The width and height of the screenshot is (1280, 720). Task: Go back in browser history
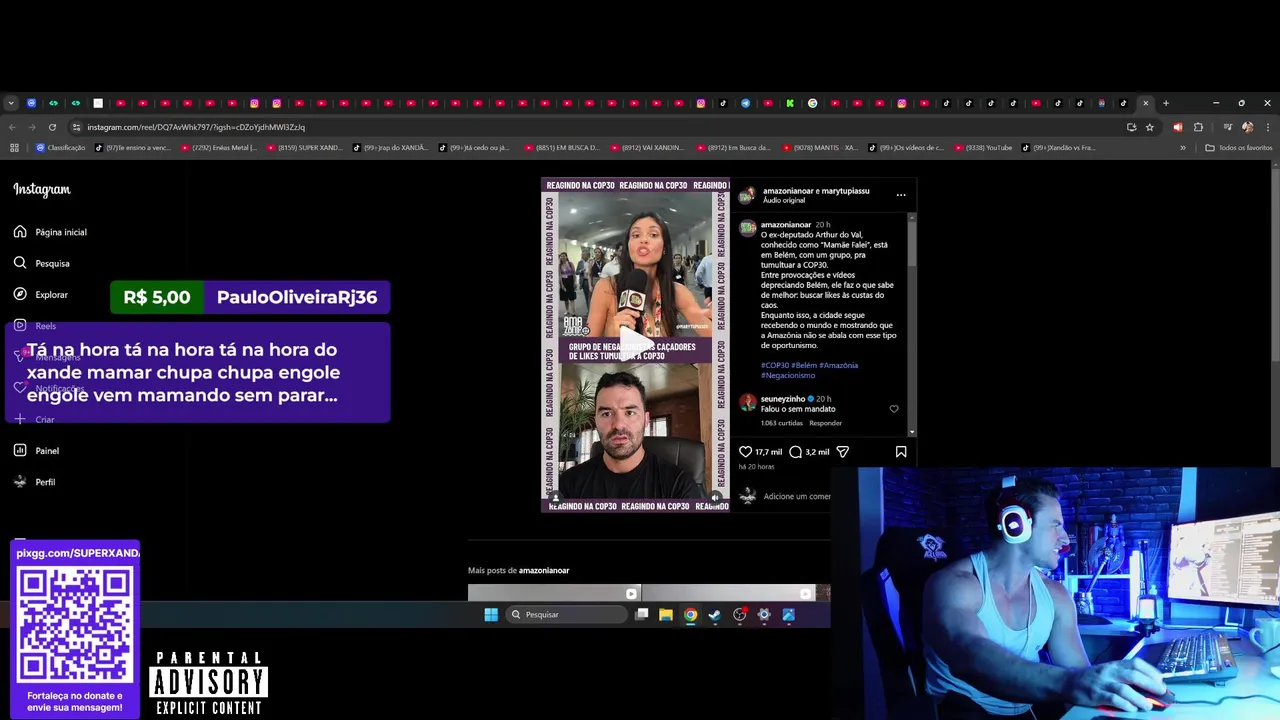coord(12,127)
